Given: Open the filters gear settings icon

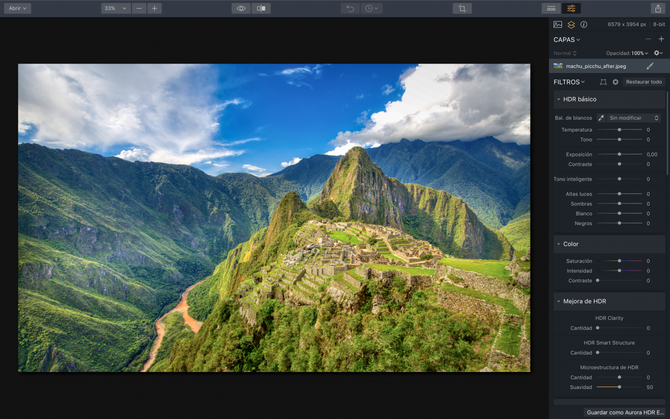Looking at the screenshot, I should tap(615, 82).
